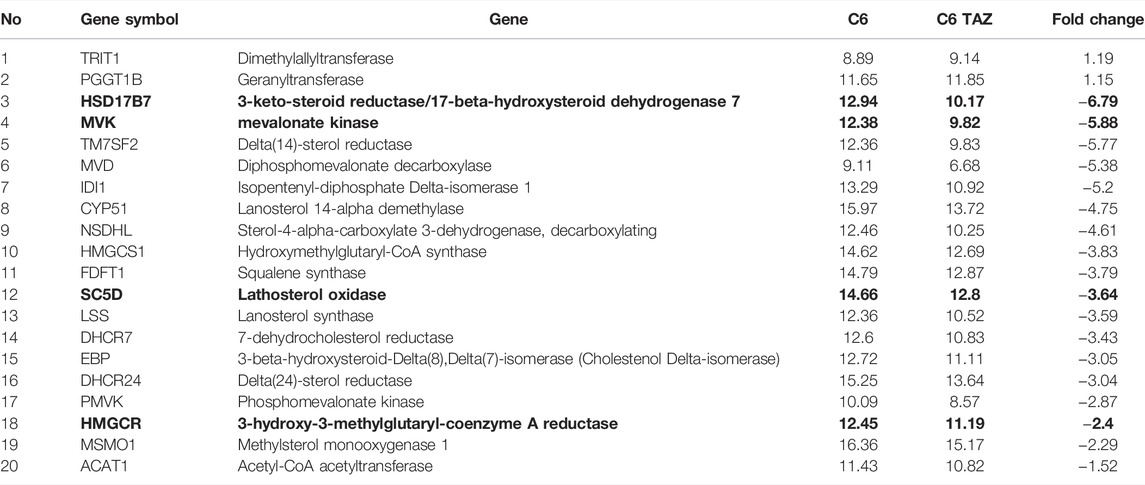The height and width of the screenshot is (485, 1145).
Task: Select the ACAT1 gene symbol cell
Action: (100, 466)
